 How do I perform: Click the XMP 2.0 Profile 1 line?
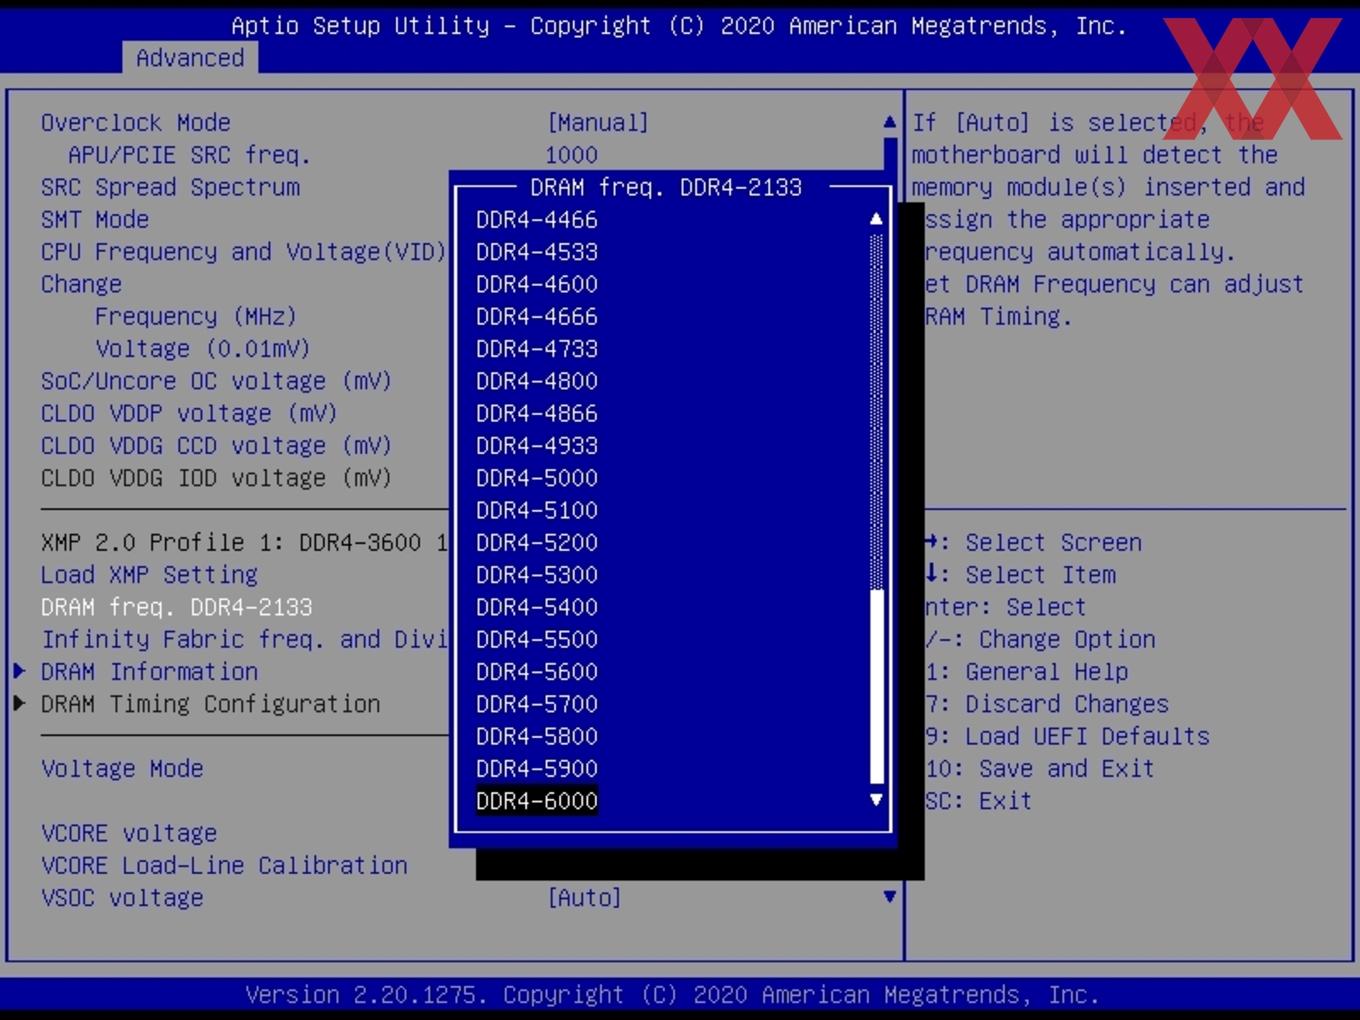click(x=244, y=543)
